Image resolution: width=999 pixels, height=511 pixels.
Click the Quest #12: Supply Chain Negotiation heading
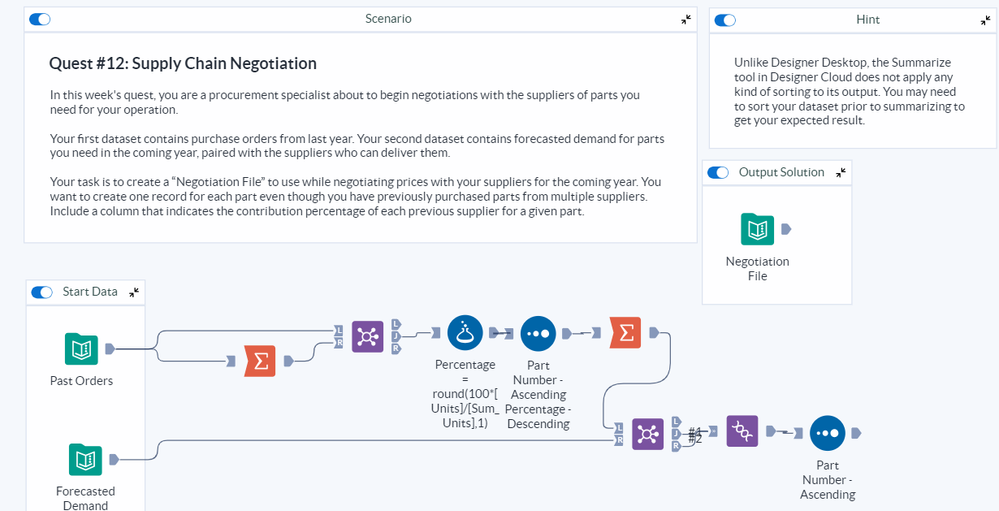(x=183, y=63)
